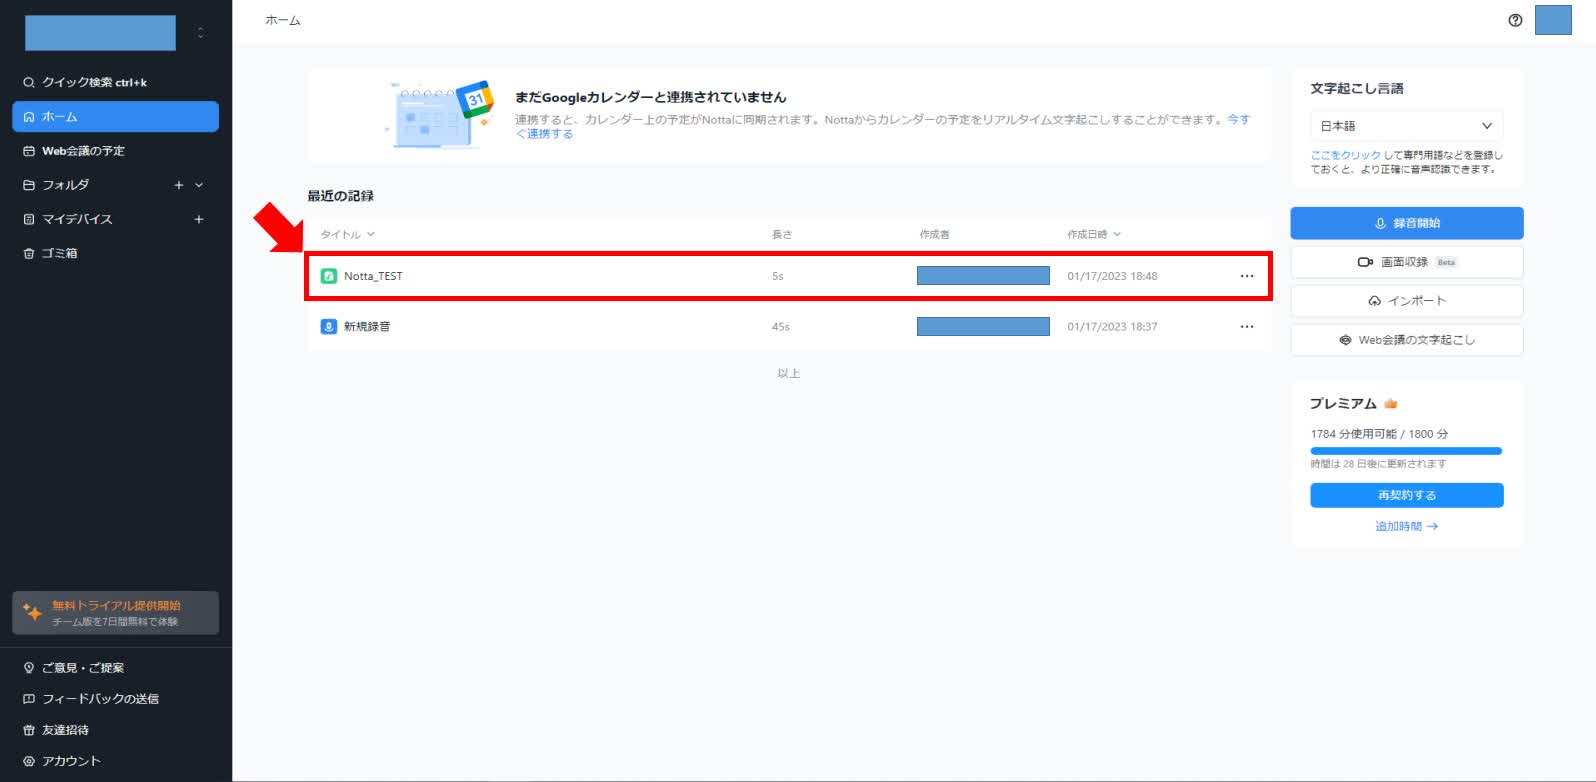Start recording with 録音開始
Viewport: 1596px width, 782px height.
pos(1406,223)
